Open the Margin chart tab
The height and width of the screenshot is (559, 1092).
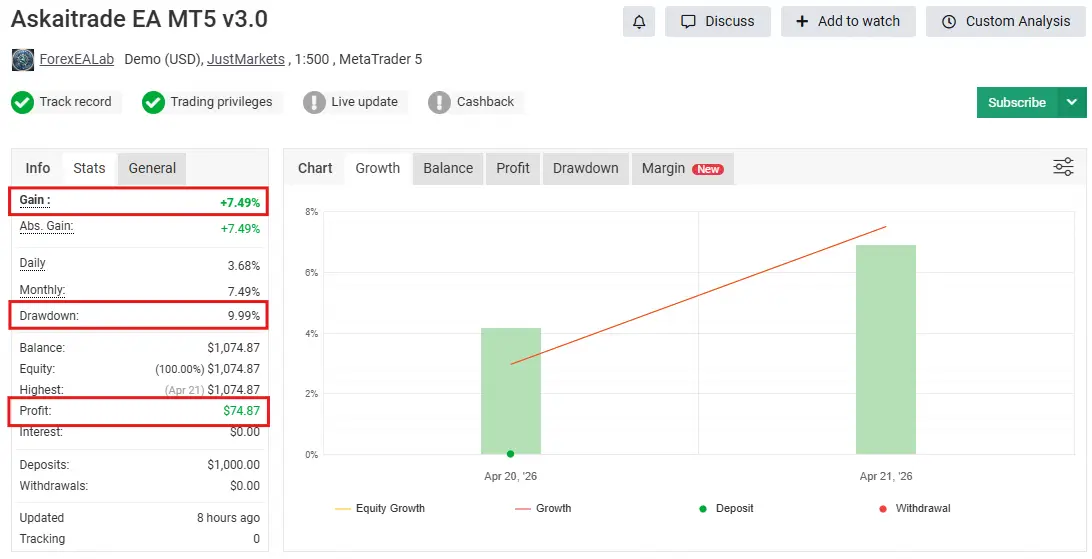click(x=682, y=168)
